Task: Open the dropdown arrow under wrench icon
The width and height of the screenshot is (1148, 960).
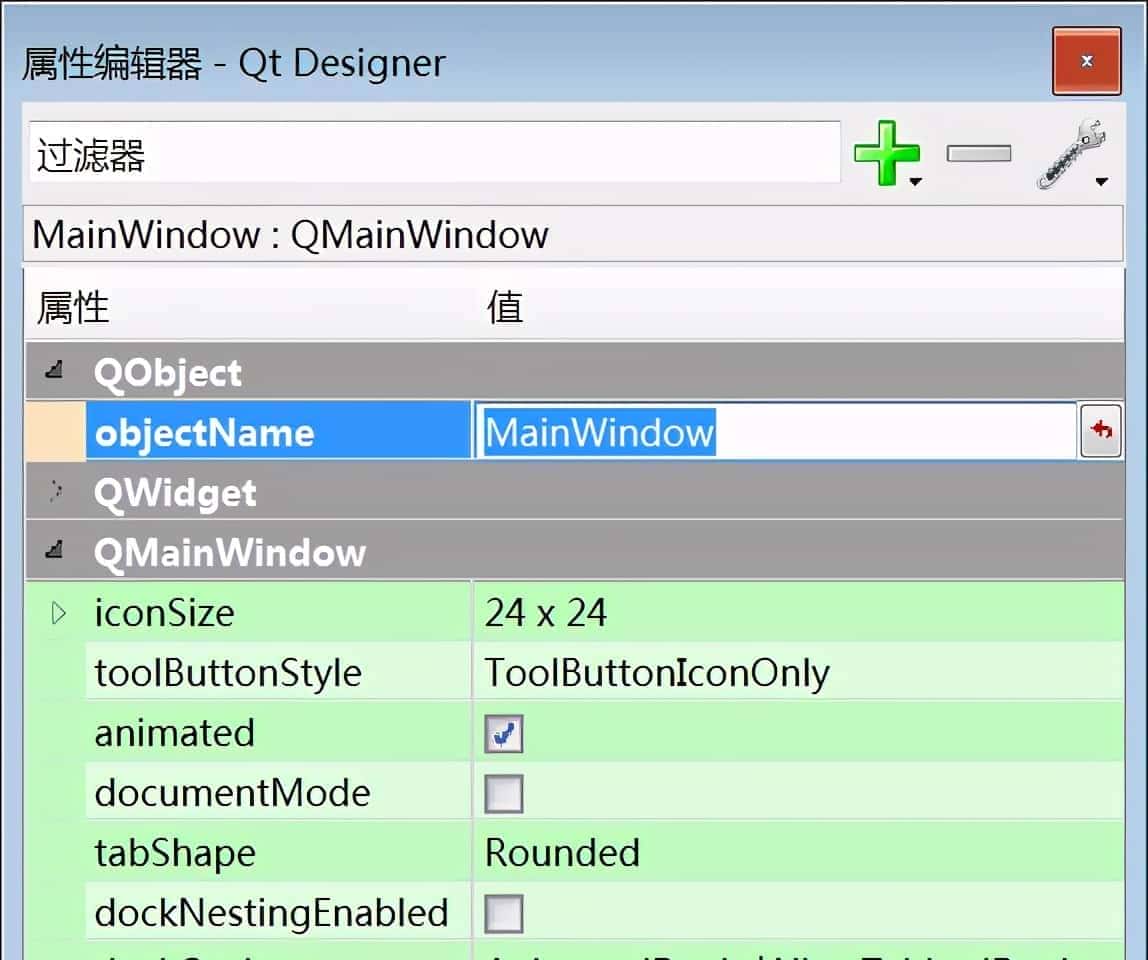Action: 1101,180
